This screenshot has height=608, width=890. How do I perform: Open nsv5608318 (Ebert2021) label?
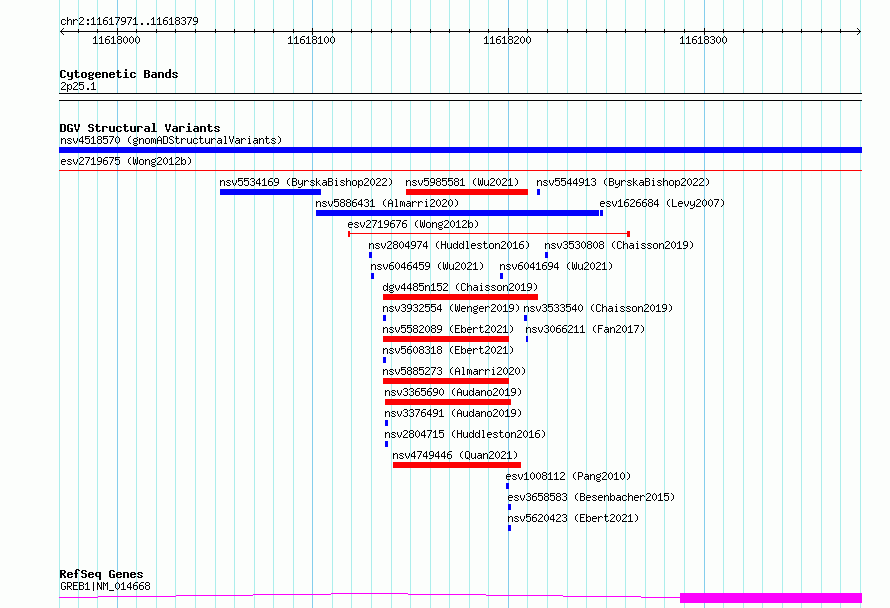tap(448, 350)
